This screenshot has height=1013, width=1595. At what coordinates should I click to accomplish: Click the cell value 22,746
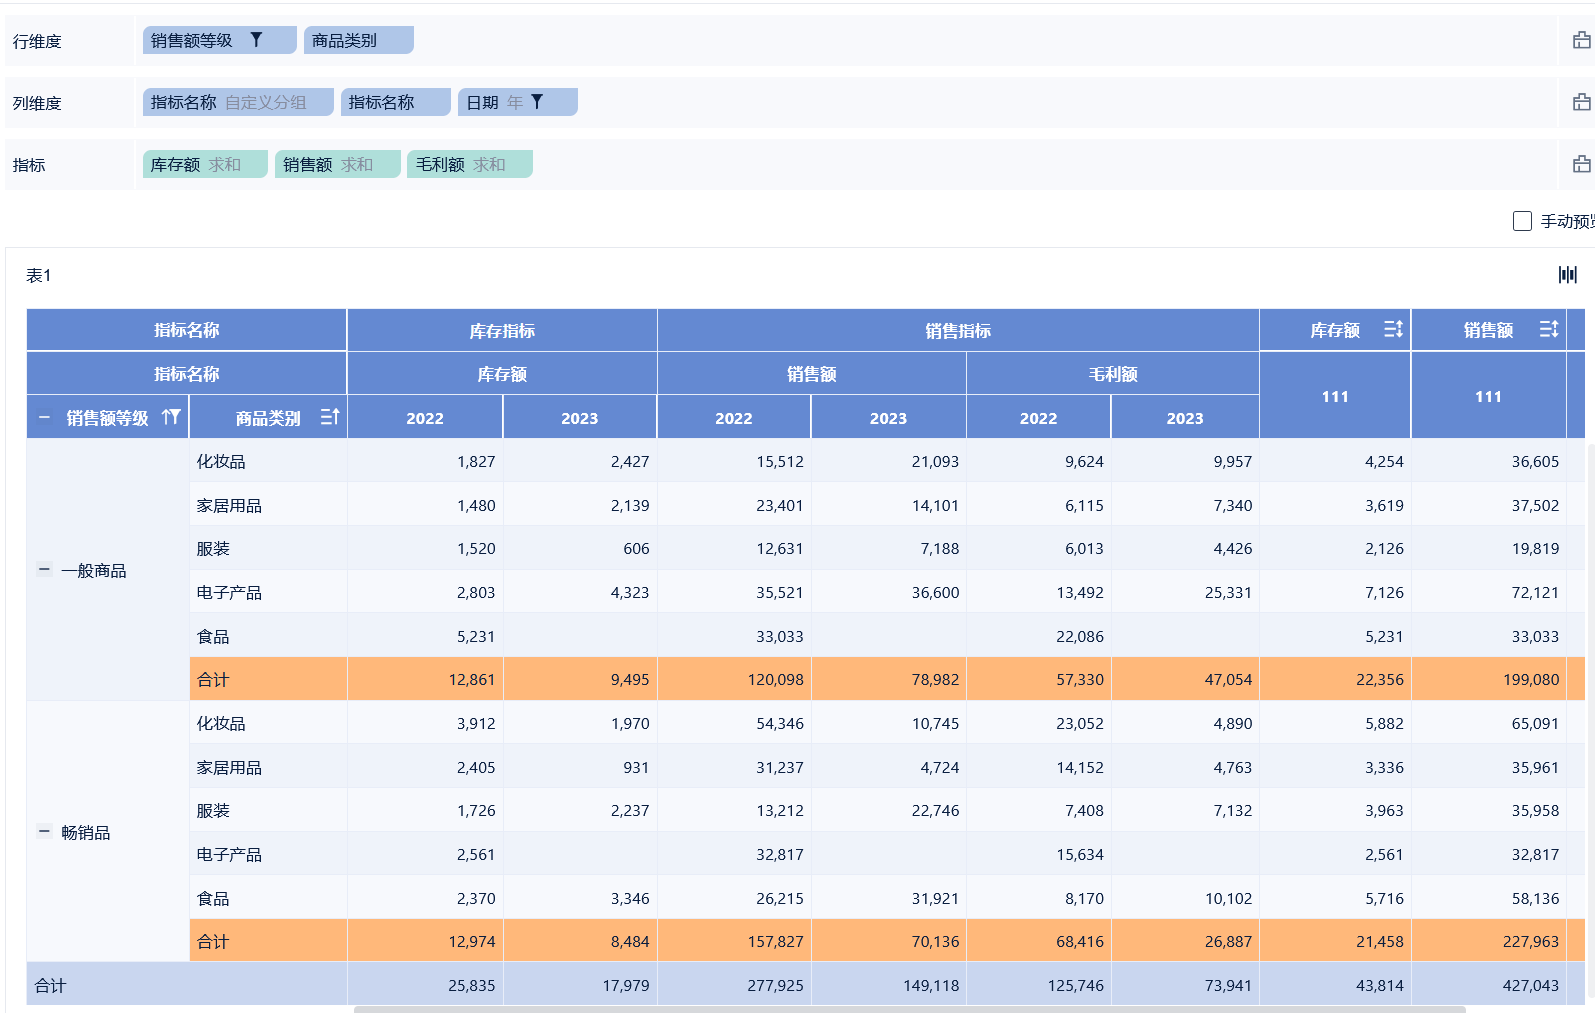pos(935,810)
